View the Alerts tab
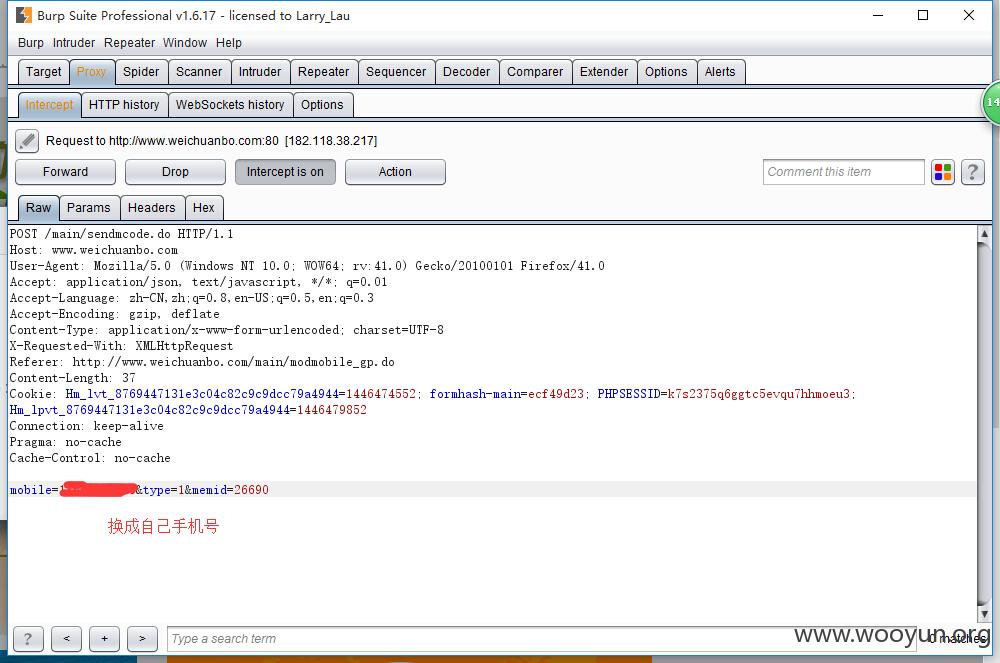This screenshot has height=663, width=1000. pos(720,72)
